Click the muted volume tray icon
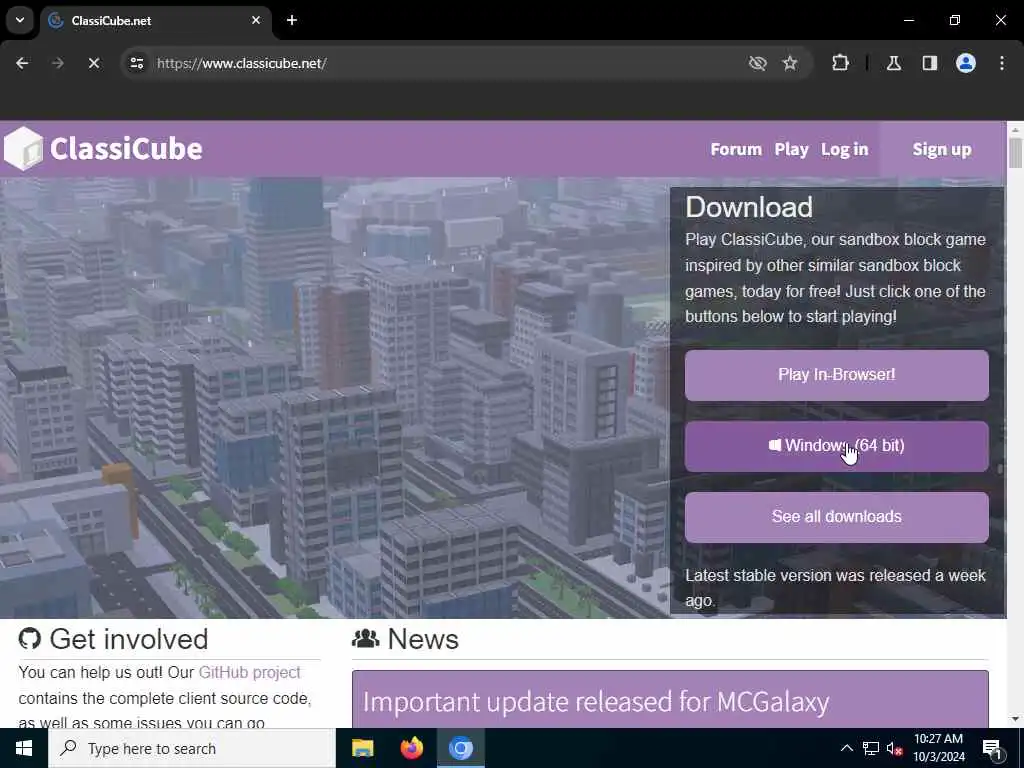Image resolution: width=1024 pixels, height=768 pixels. [x=895, y=748]
